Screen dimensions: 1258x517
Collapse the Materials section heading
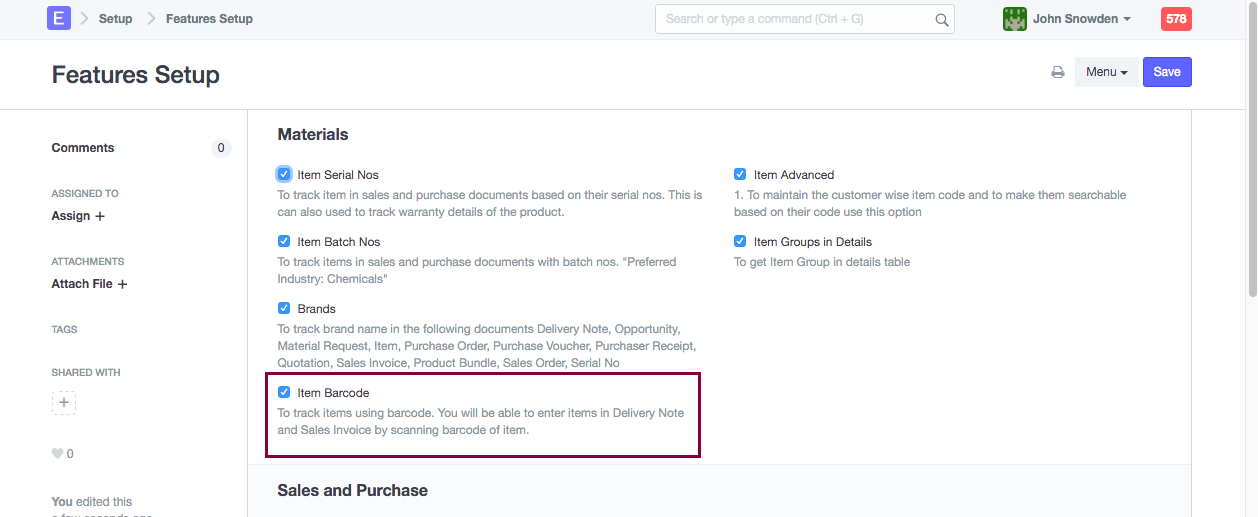(313, 134)
